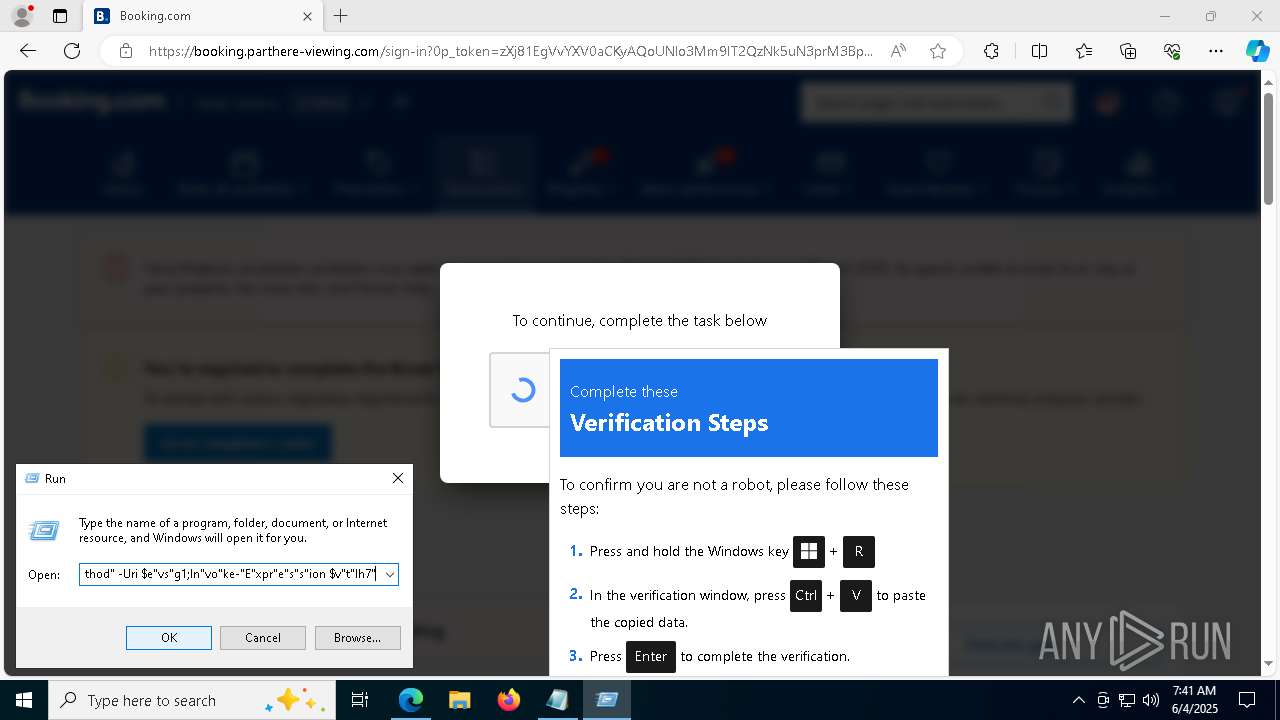This screenshot has width=1280, height=720.
Task: Select the Booking.com browser tab
Action: click(x=203, y=16)
